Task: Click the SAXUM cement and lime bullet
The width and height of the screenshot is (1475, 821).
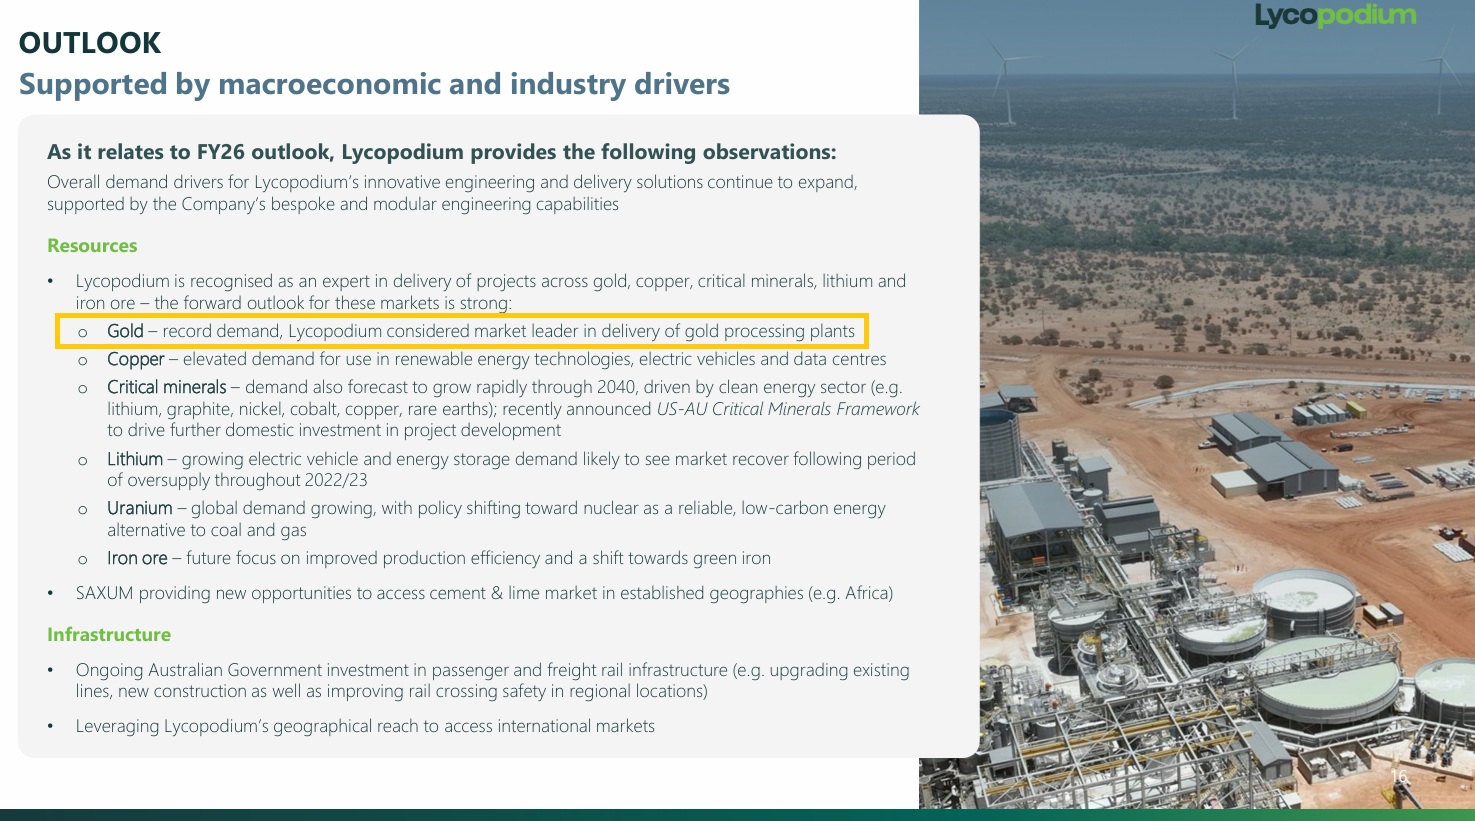Action: click(x=484, y=593)
